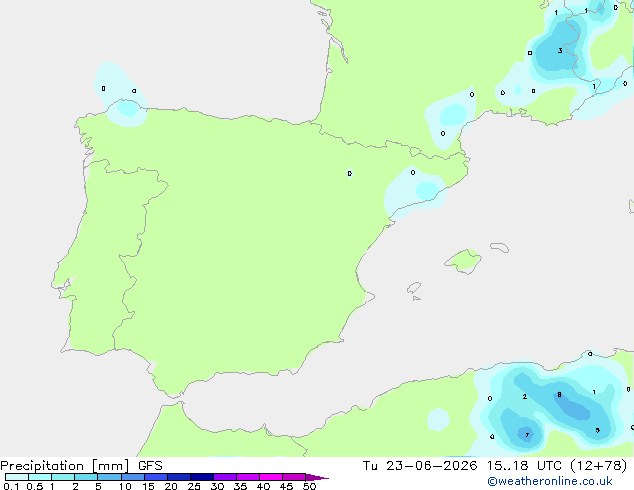Click the '2' precipitation value in Algeria
This screenshot has width=634, height=490.
click(x=524, y=397)
